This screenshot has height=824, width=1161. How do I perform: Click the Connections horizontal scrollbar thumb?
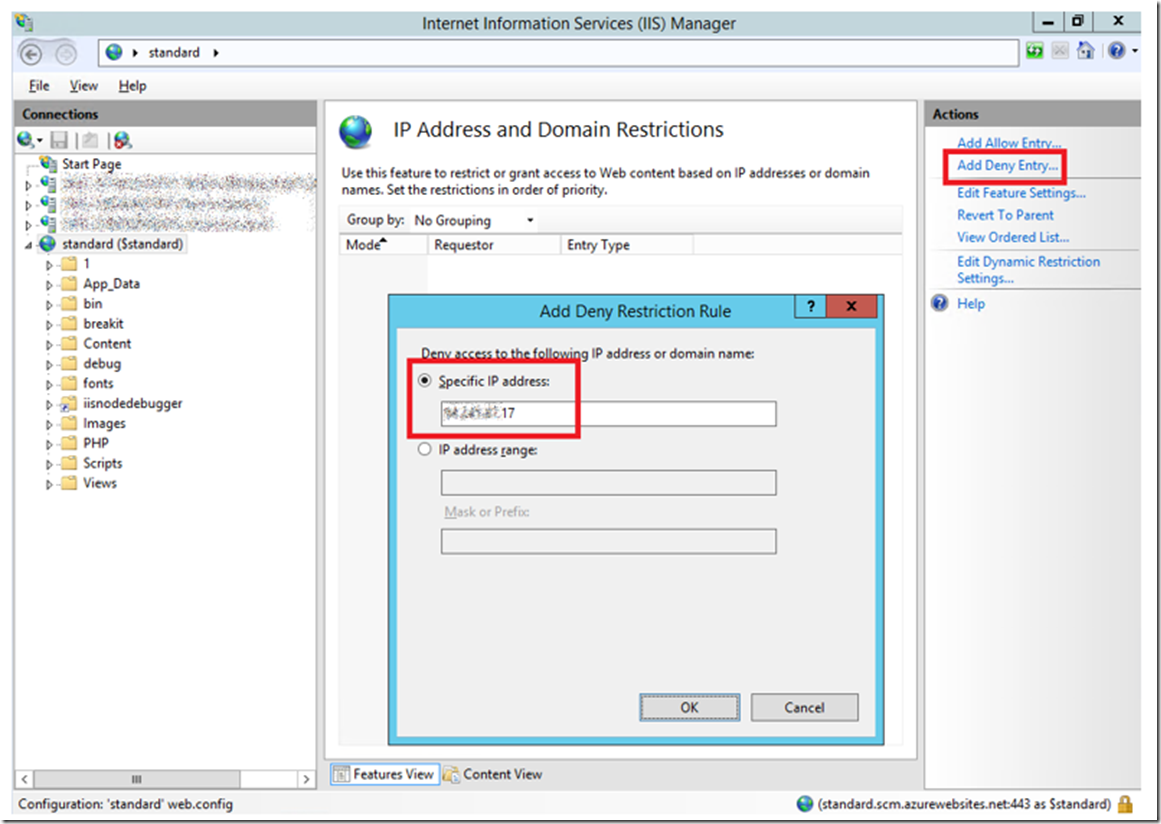tap(137, 779)
